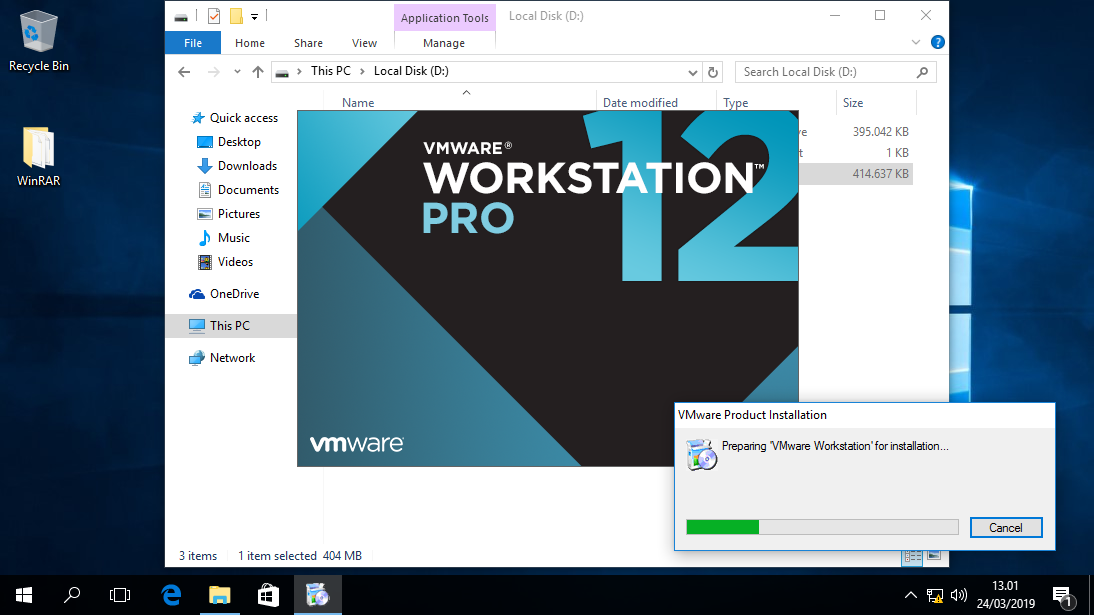Refresh the Local Disk (D:) folder
The image size is (1094, 615).
point(713,72)
